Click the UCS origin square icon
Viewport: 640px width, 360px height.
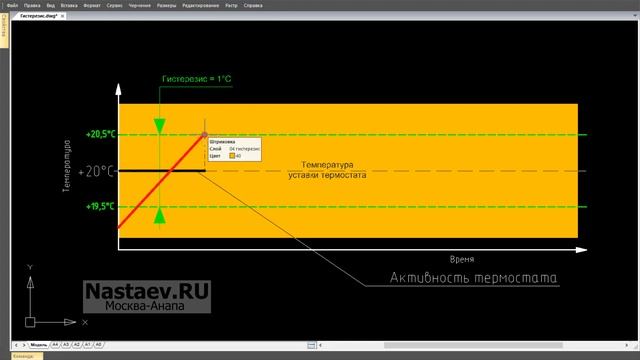(30, 322)
